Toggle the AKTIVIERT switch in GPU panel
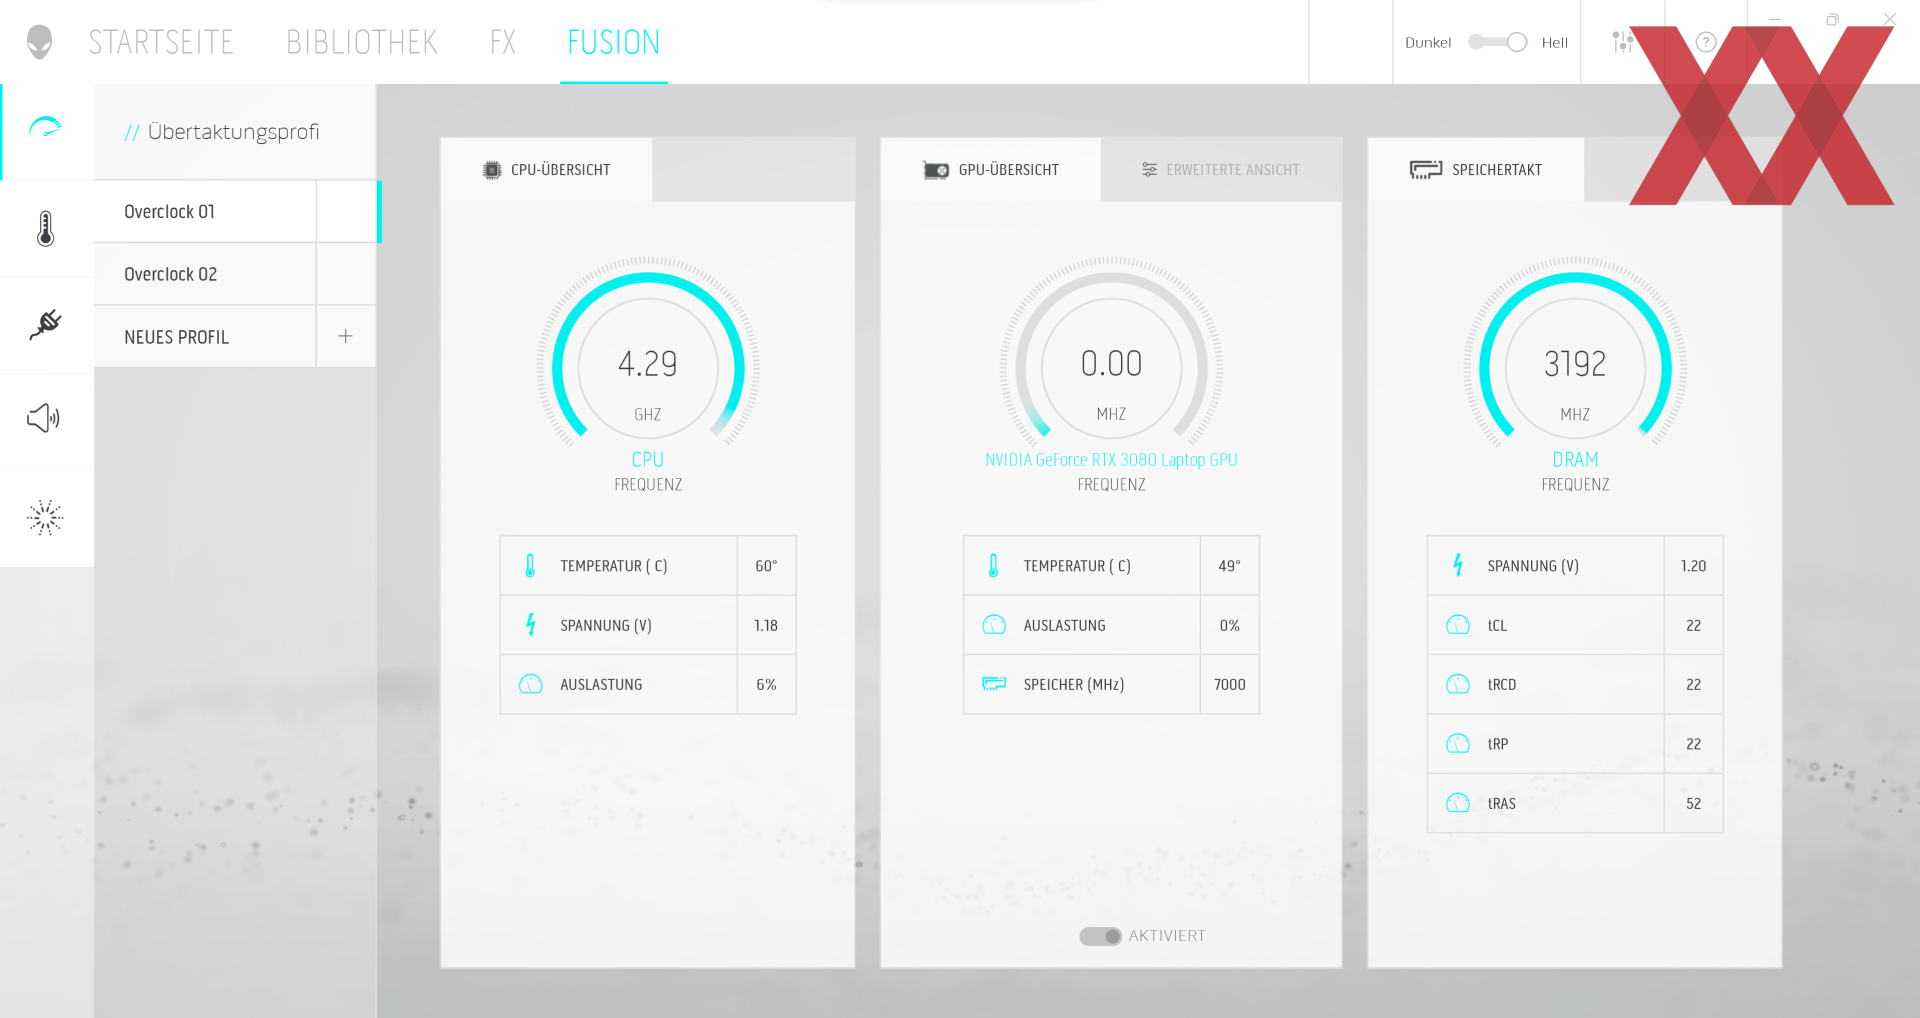 coord(1100,936)
